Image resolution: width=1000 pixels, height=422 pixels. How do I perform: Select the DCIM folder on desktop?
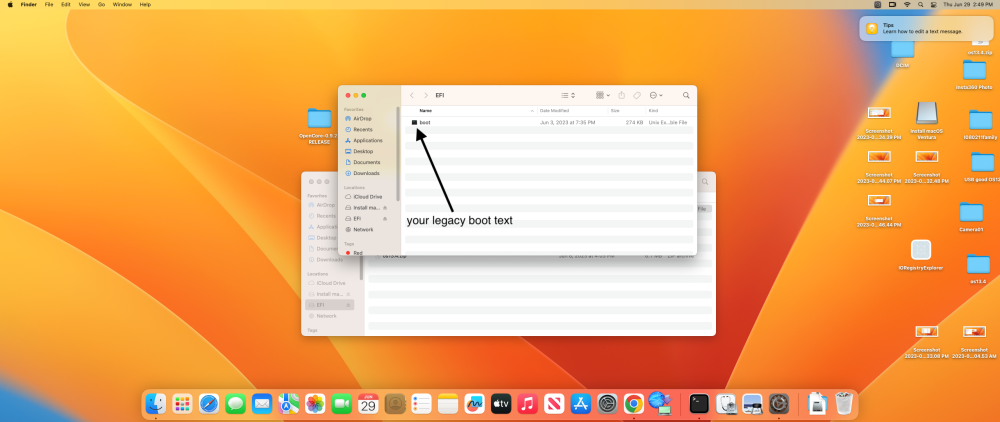click(902, 52)
